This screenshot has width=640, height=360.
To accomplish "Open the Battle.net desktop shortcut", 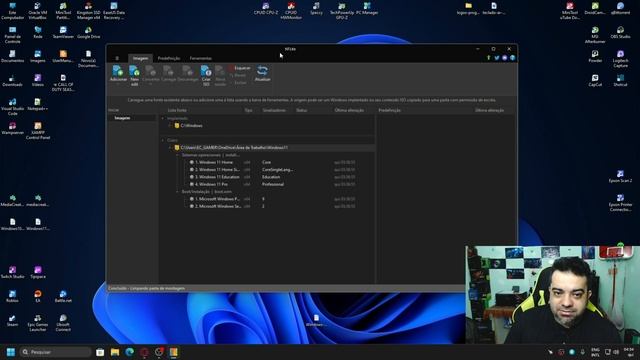I will click(63, 297).
